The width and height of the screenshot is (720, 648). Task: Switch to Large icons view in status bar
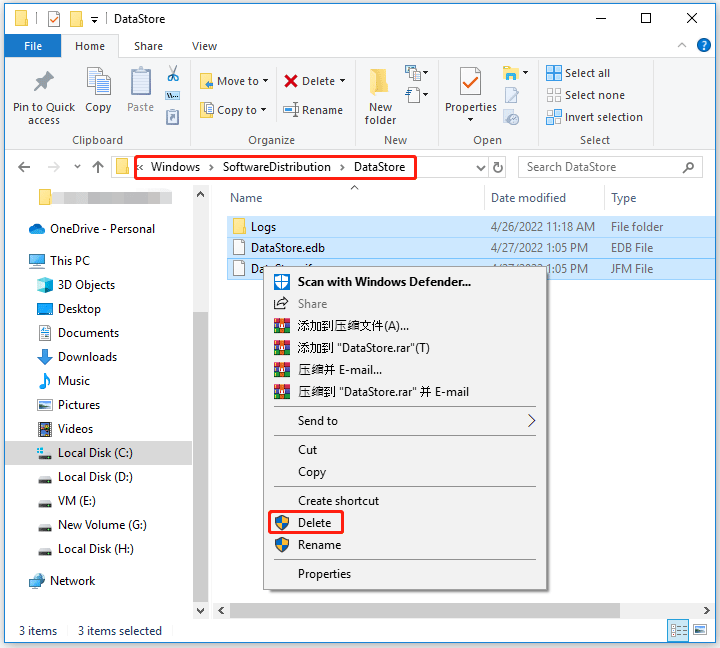(700, 630)
